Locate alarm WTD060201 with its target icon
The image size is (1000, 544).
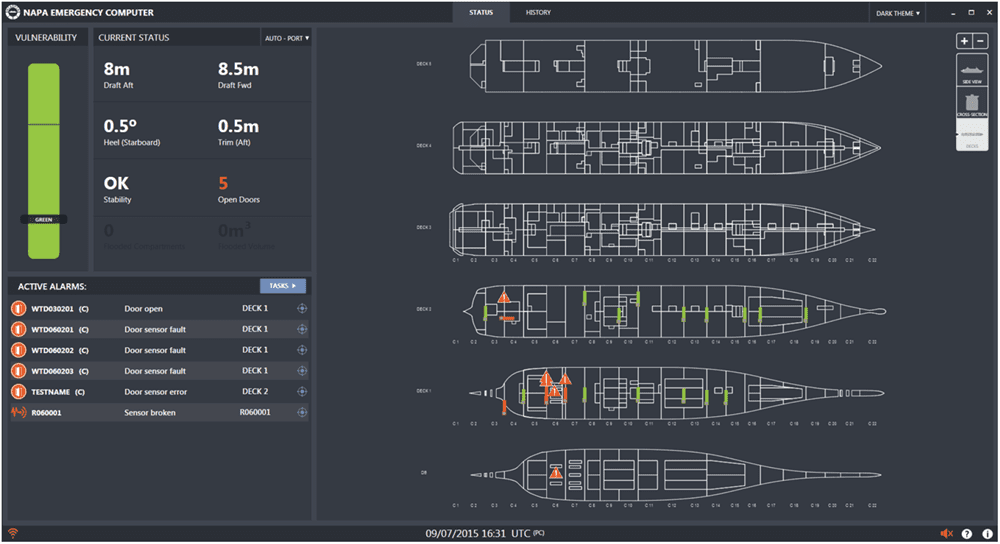(x=302, y=330)
